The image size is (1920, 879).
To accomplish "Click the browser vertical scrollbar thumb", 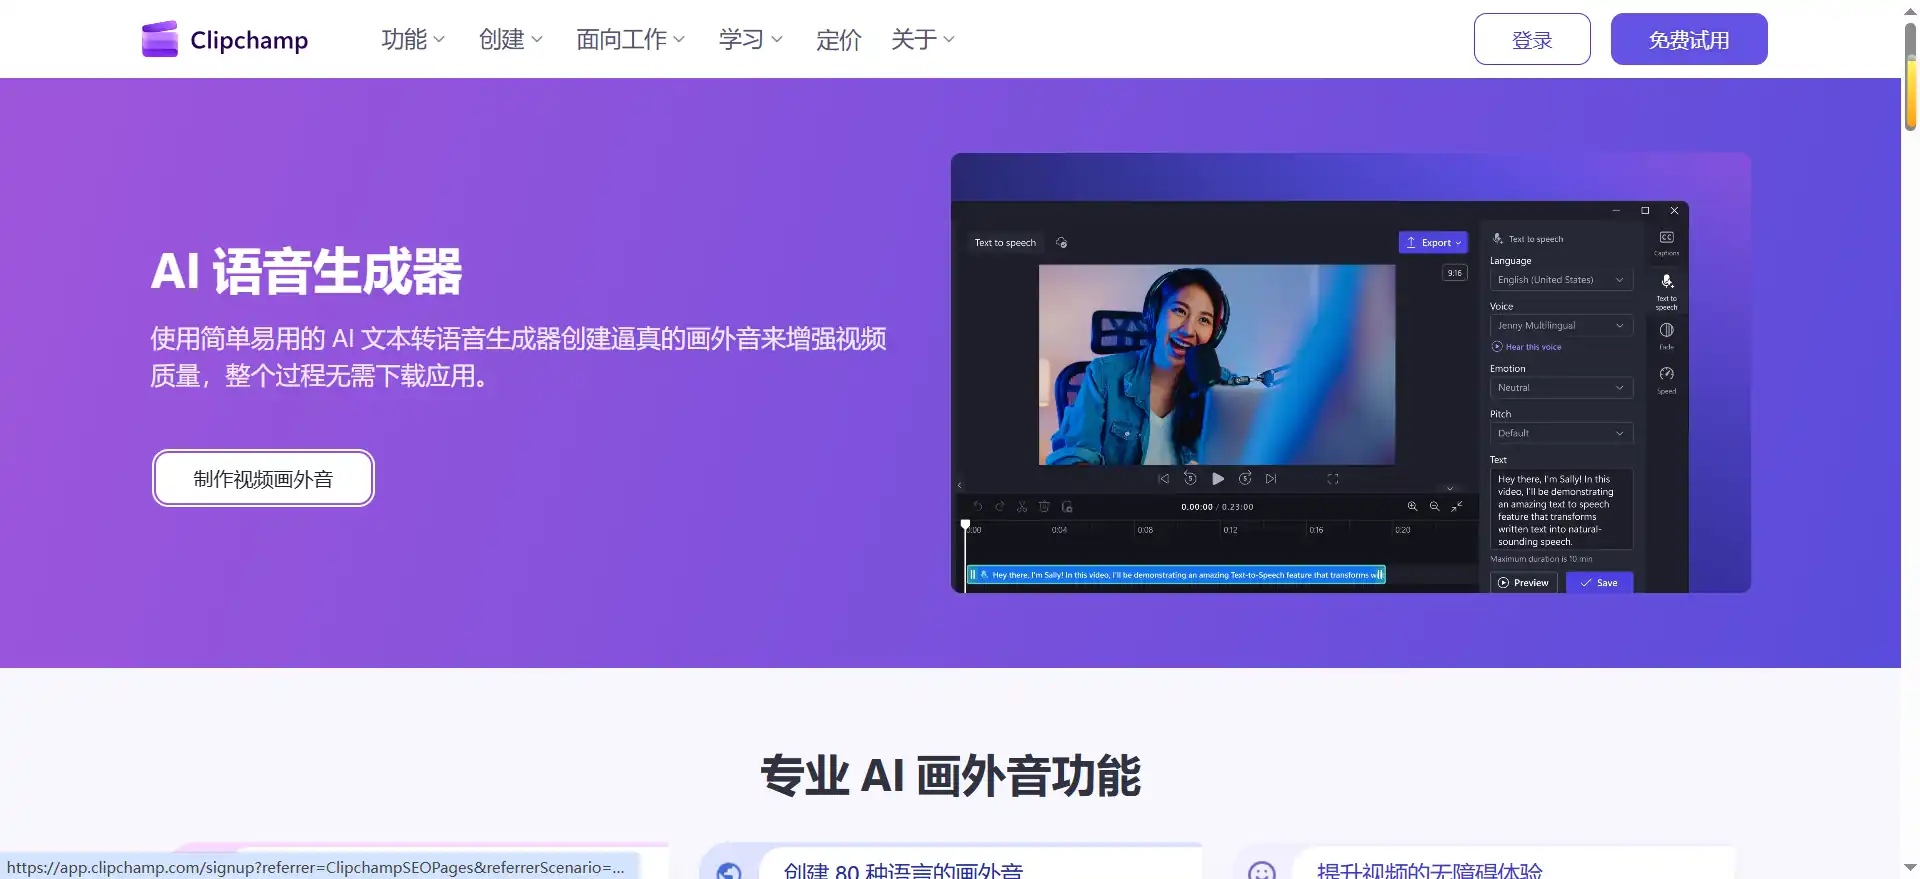I will coord(1910,75).
